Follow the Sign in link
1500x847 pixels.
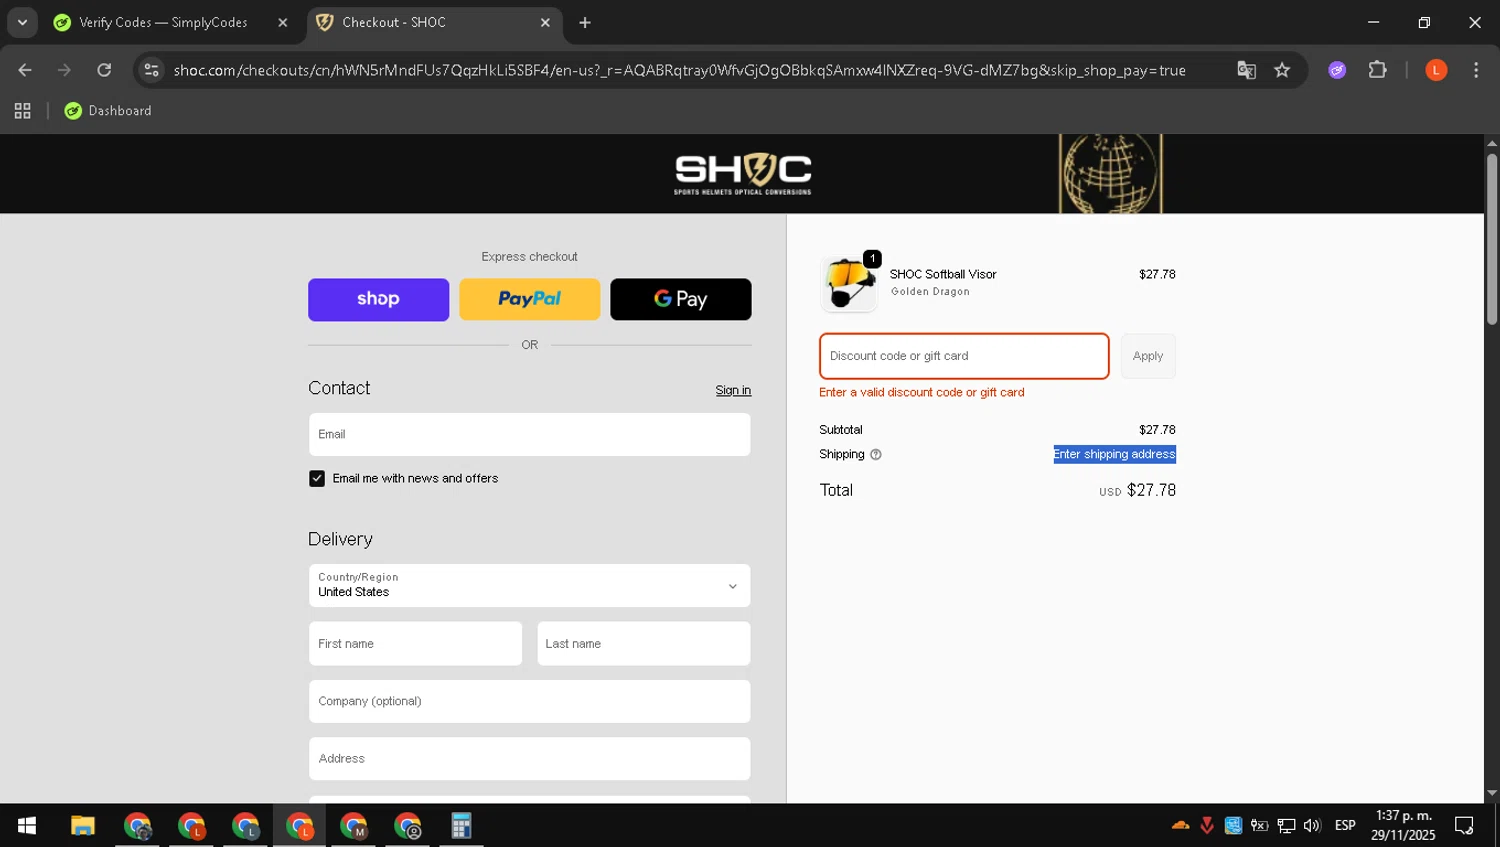pos(733,390)
